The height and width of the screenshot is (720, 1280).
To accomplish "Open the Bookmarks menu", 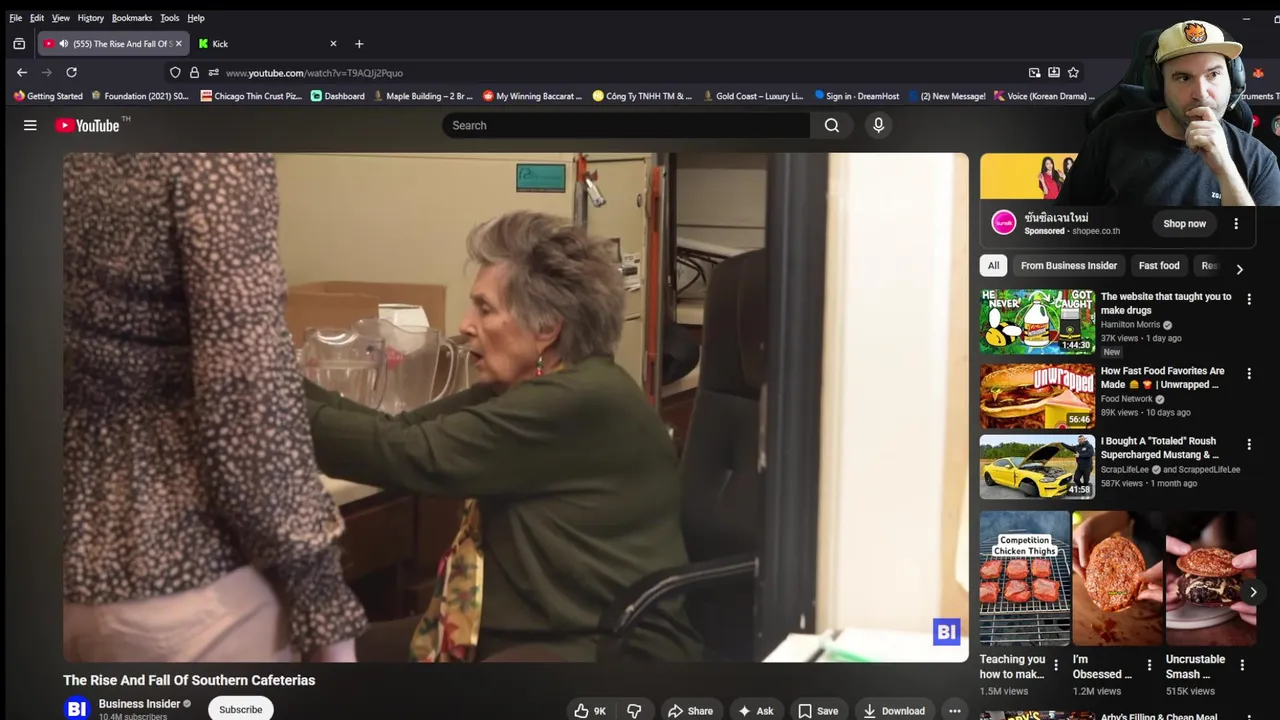I will (x=132, y=18).
